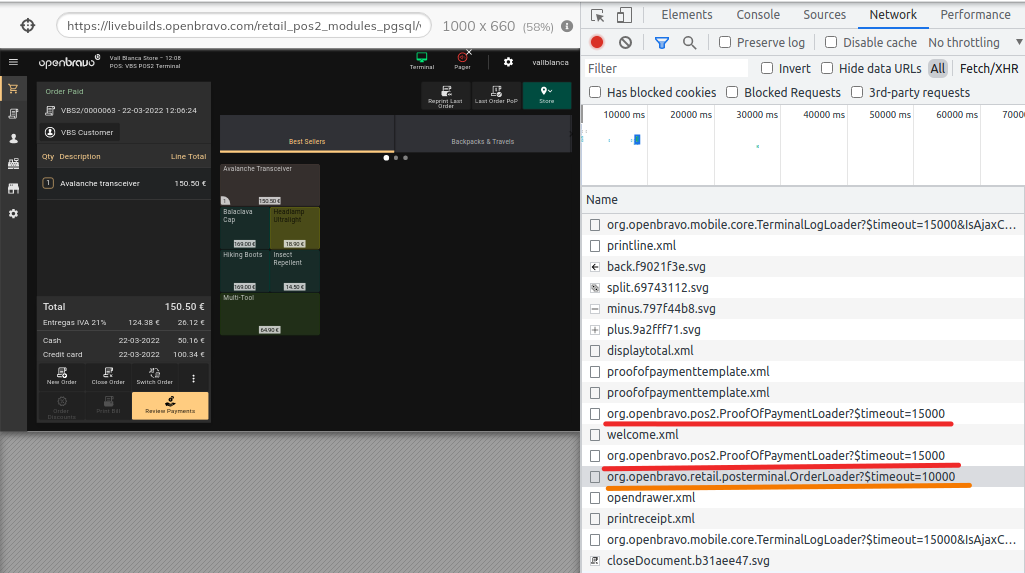
Task: Open the POS hamburger menu
Action: coord(13,62)
